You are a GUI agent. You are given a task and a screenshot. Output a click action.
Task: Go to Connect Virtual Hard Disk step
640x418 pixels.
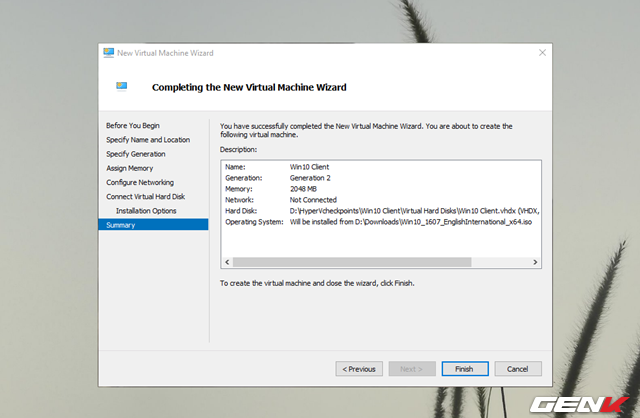point(145,197)
